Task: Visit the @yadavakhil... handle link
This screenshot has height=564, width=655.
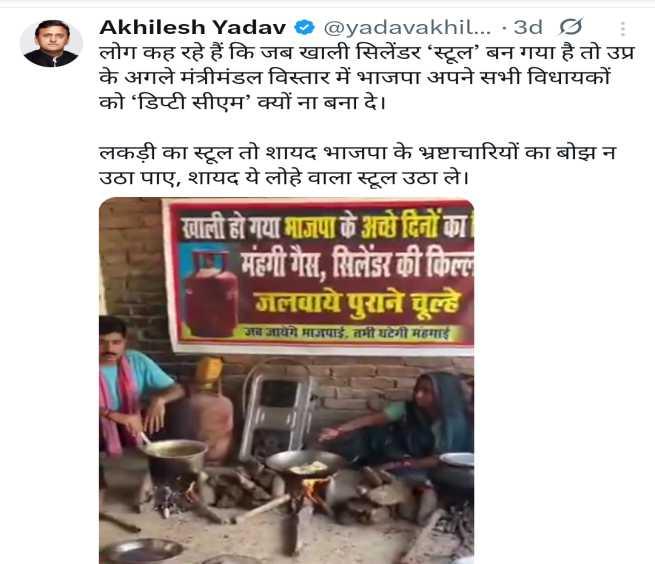Action: click(407, 28)
